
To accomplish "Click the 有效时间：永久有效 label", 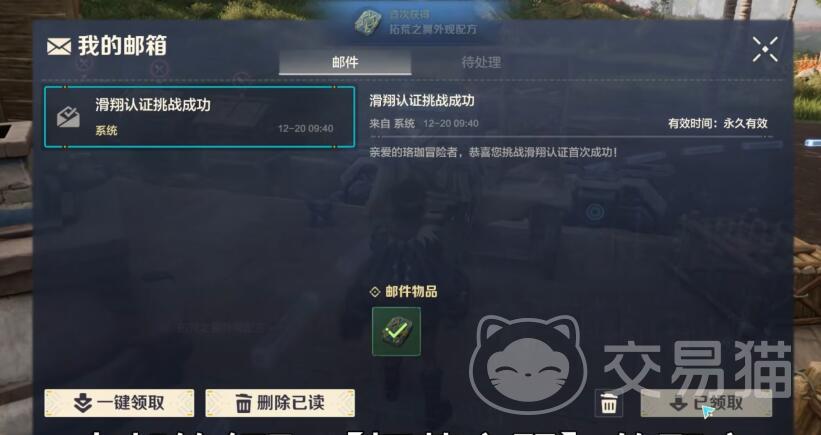I will pyautogui.click(x=717, y=124).
